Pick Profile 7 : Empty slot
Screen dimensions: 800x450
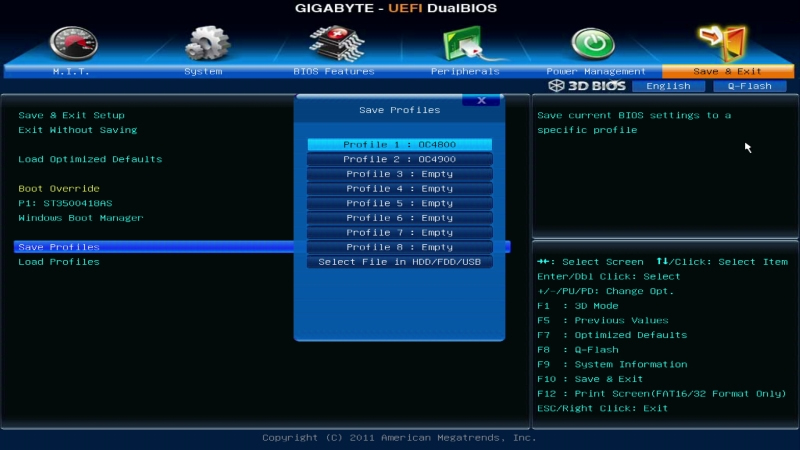pos(399,233)
